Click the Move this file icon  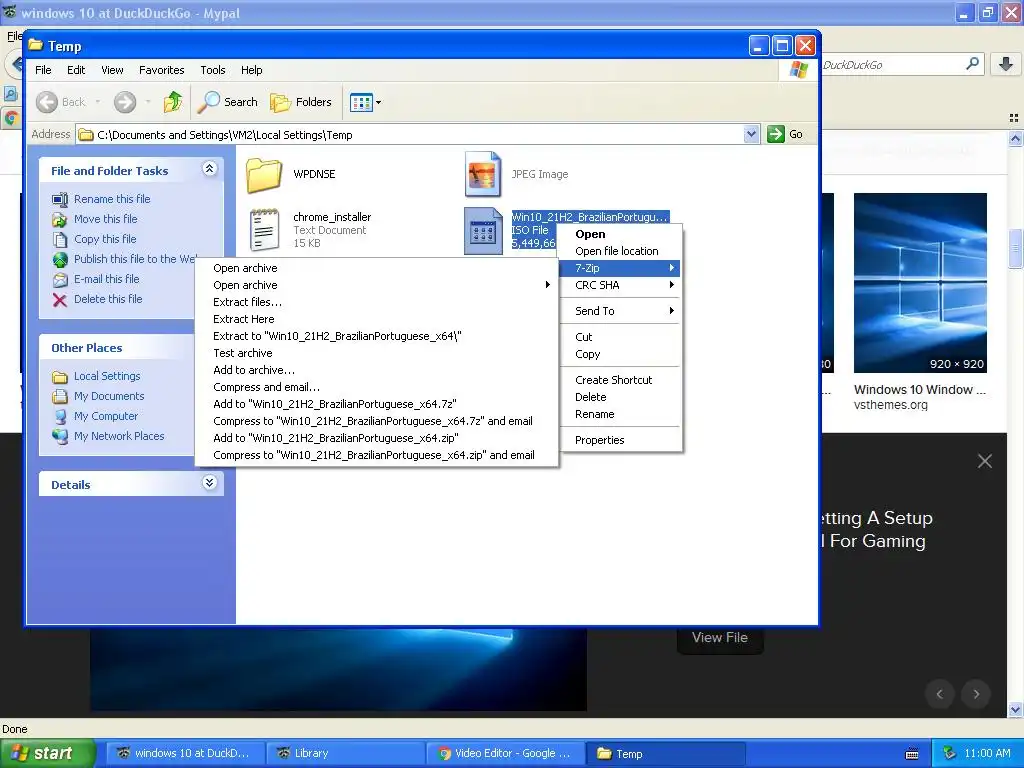60,219
